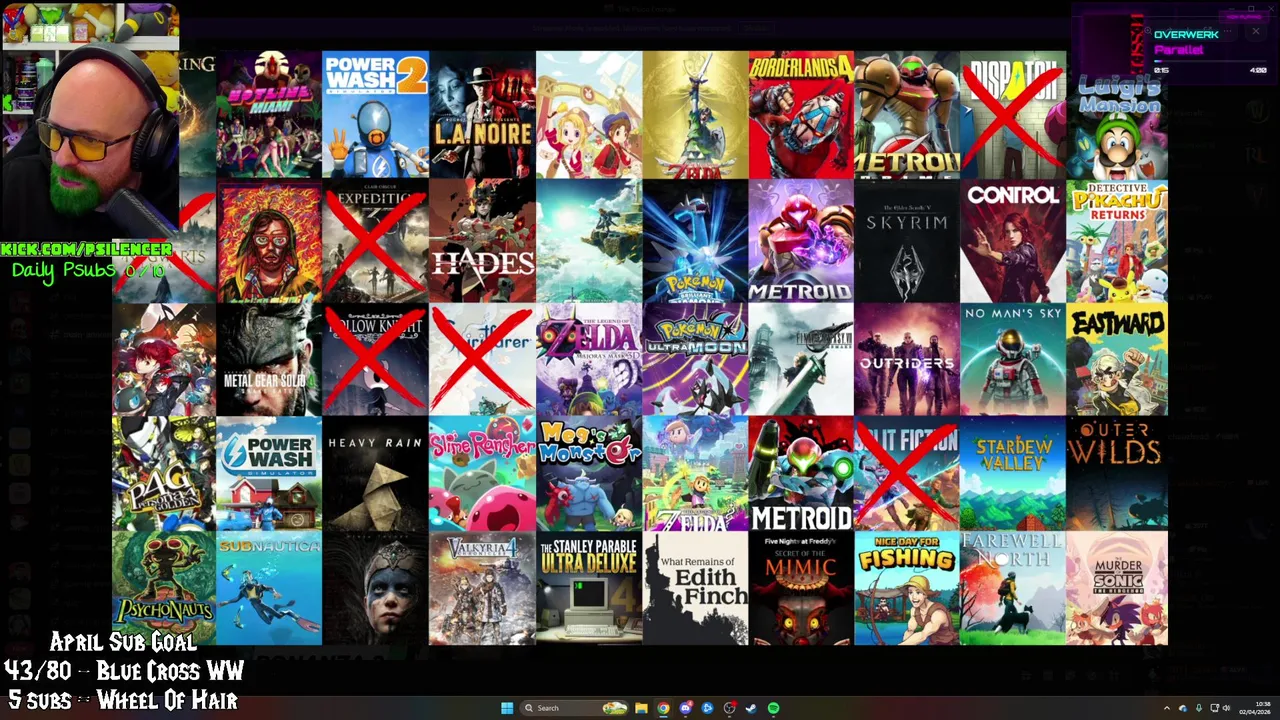Select the Final Fantasy VII cover
Image resolution: width=1280 pixels, height=720 pixels.
pyautogui.click(x=801, y=359)
